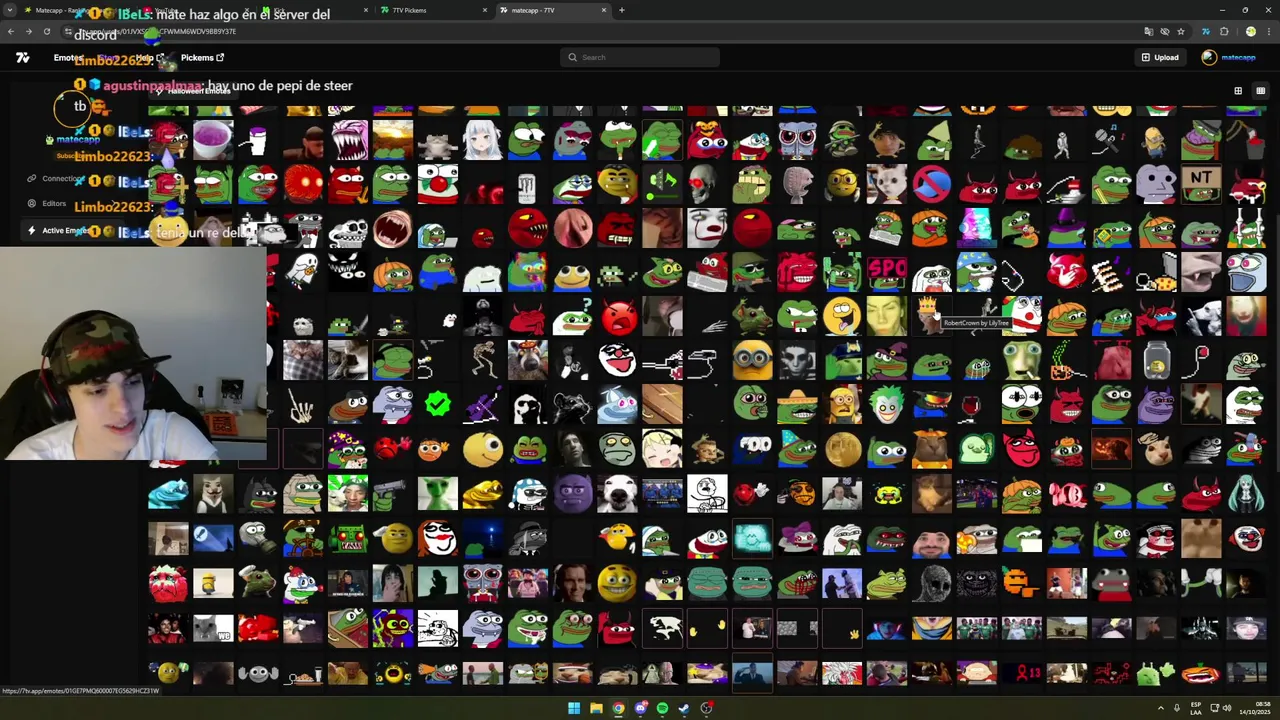Viewport: 1280px width, 720px height.
Task: Select the NT letters emote
Action: [1201, 182]
